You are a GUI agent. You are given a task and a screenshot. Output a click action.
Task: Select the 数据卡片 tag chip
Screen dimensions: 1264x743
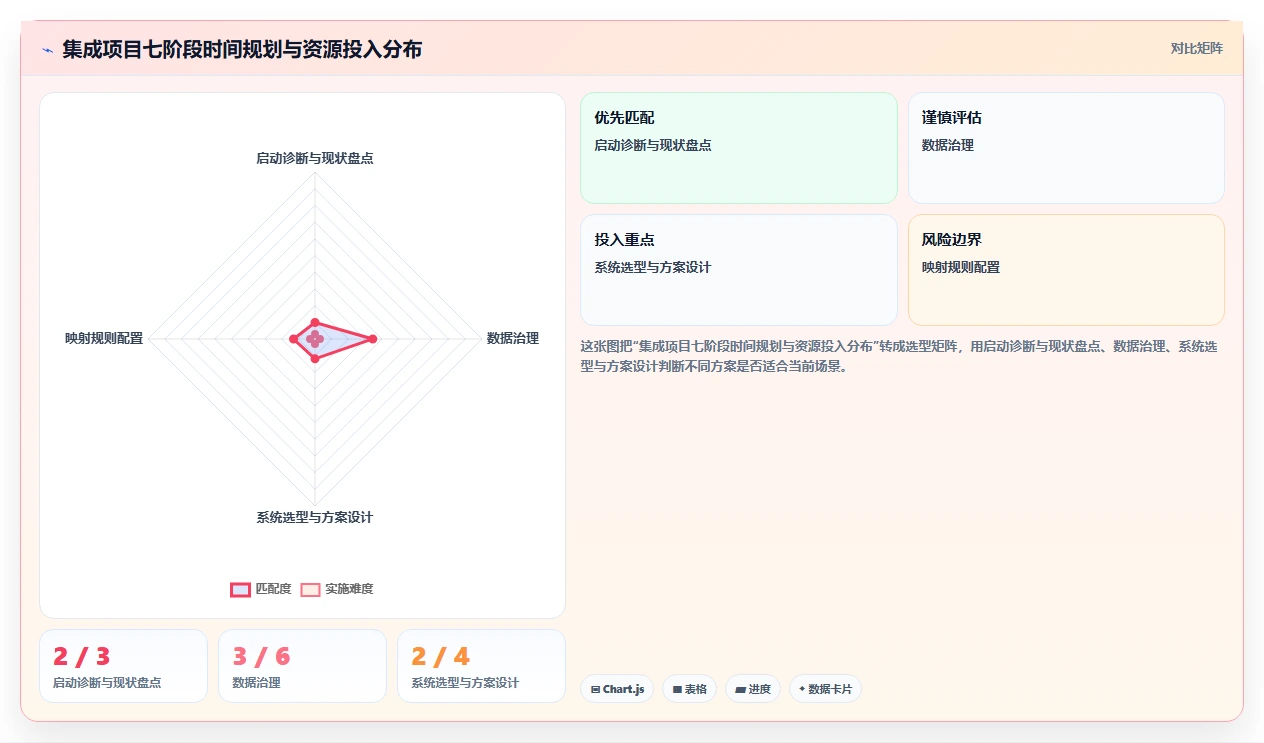[x=825, y=689]
